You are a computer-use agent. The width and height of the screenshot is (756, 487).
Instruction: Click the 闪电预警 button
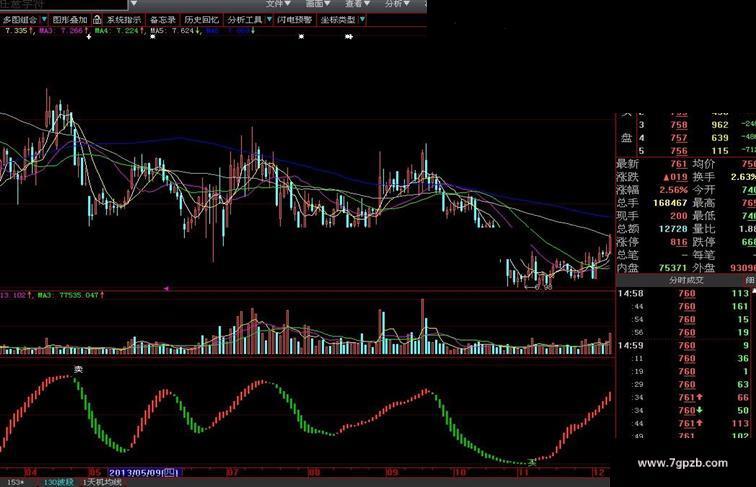[295, 20]
